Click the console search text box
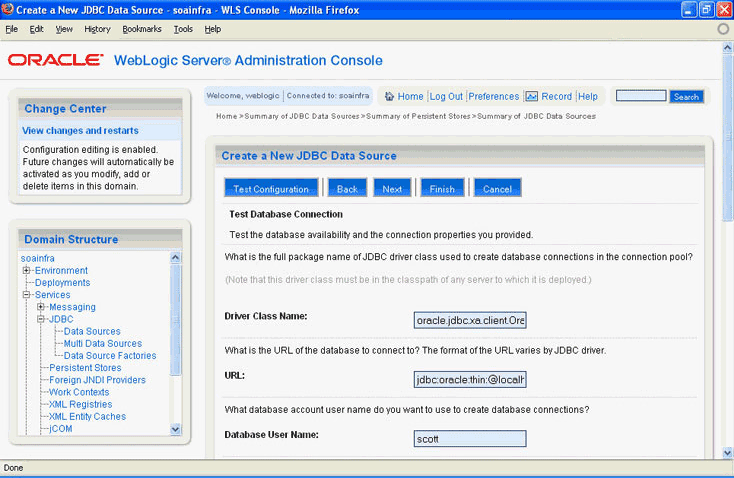The height and width of the screenshot is (478, 734). click(641, 96)
